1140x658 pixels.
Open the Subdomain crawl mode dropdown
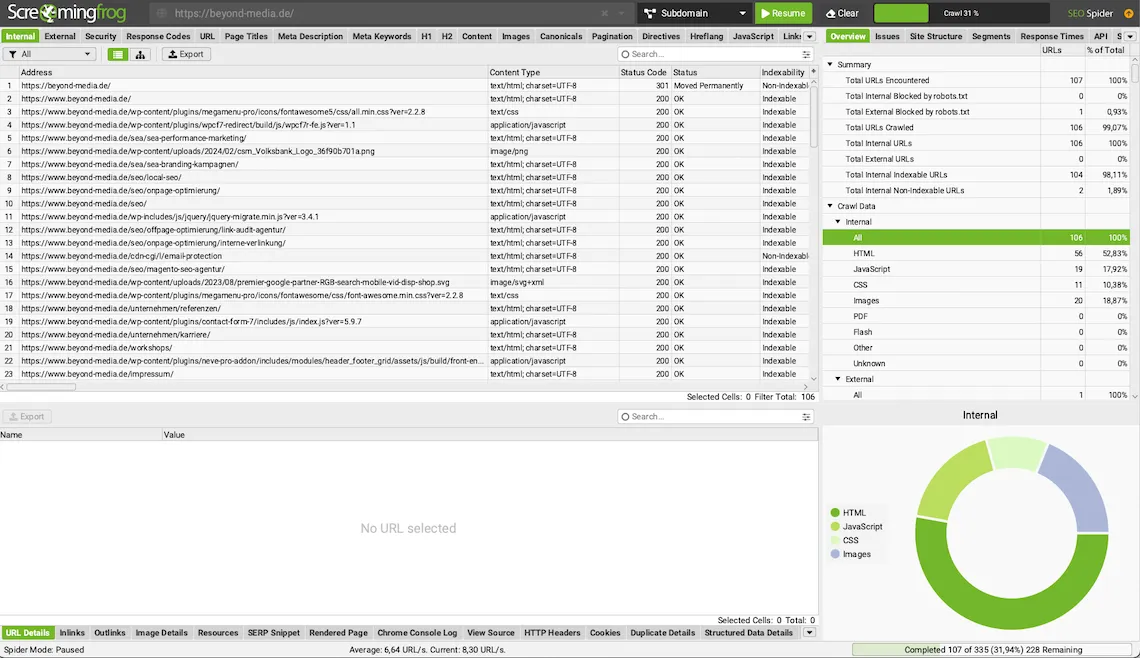coord(694,13)
